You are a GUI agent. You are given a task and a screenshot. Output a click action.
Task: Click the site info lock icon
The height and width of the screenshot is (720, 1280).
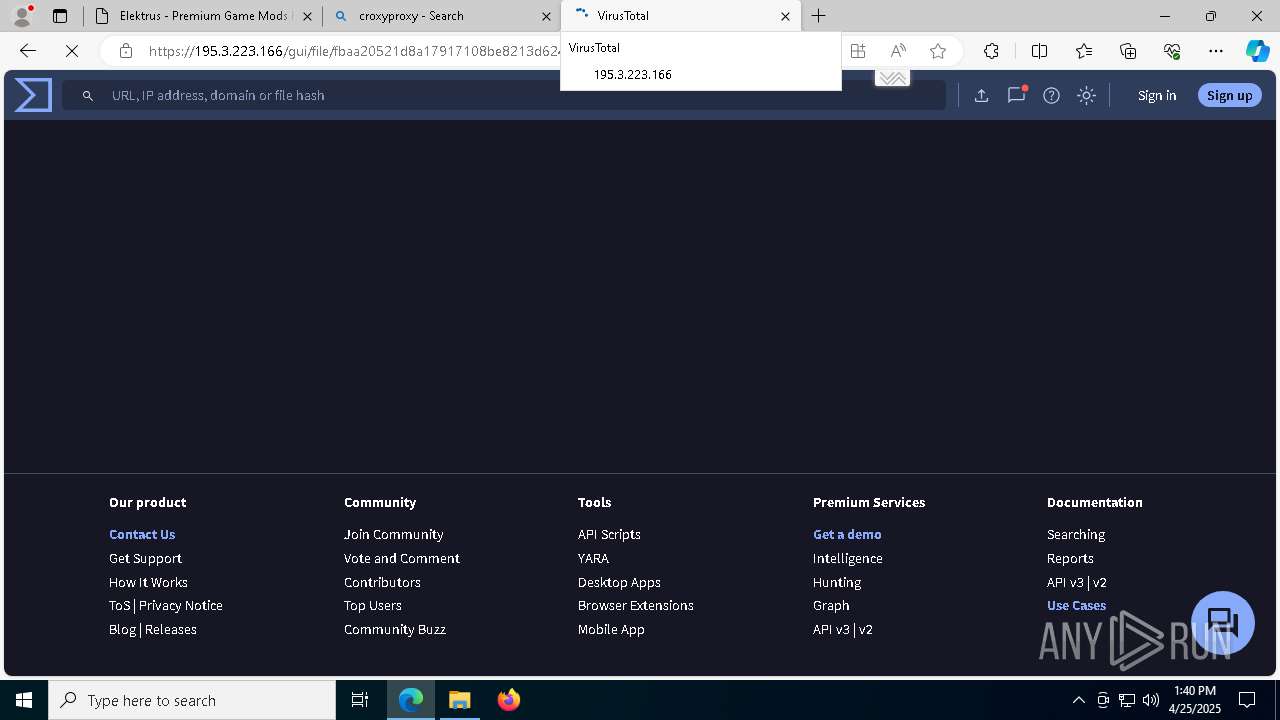(125, 51)
